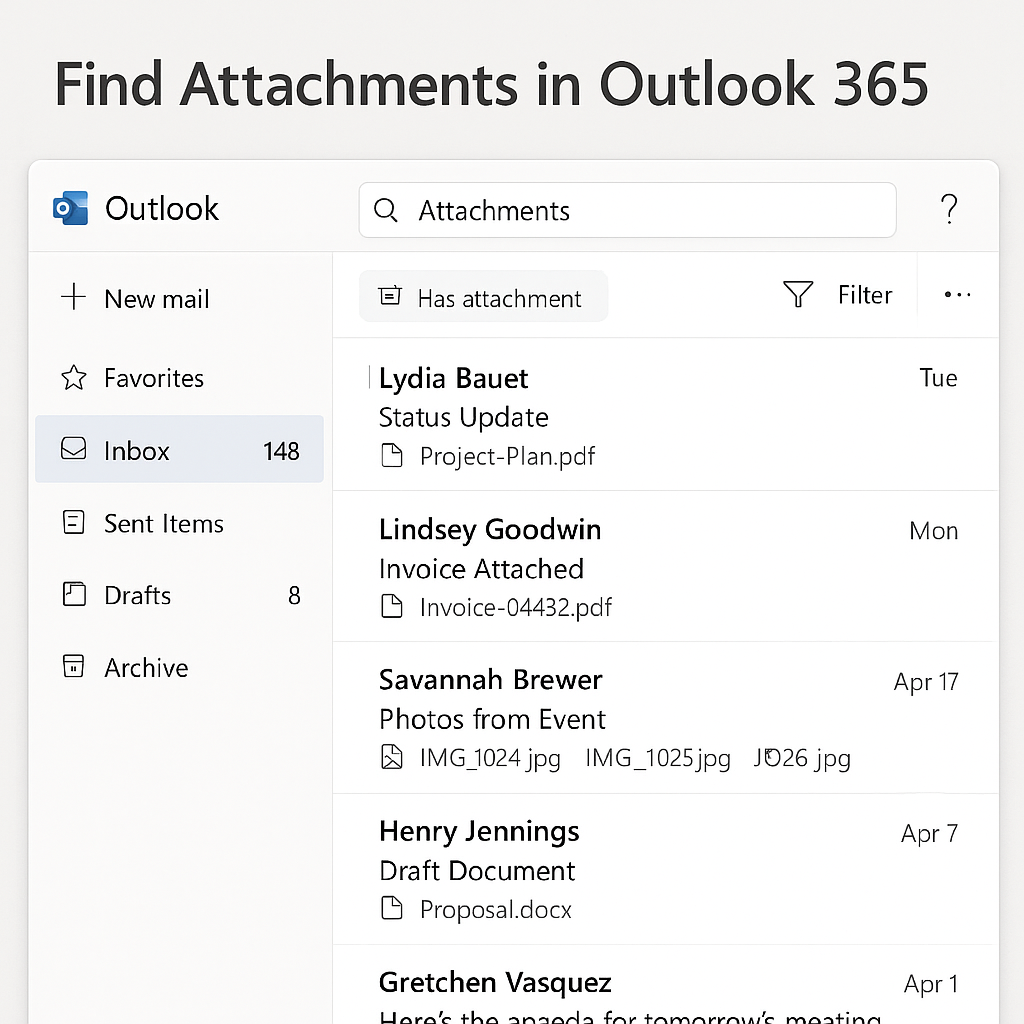Open the three-dots more options menu
Viewport: 1024px width, 1024px height.
point(957,295)
